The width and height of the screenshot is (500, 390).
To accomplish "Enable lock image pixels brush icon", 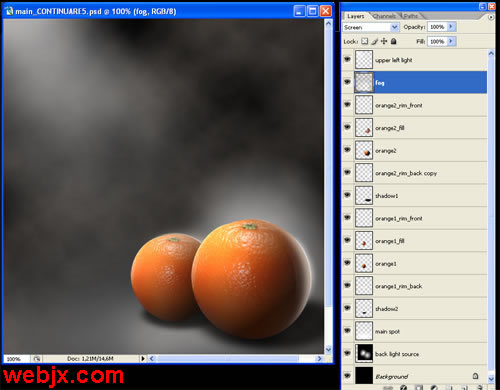I will (x=375, y=41).
